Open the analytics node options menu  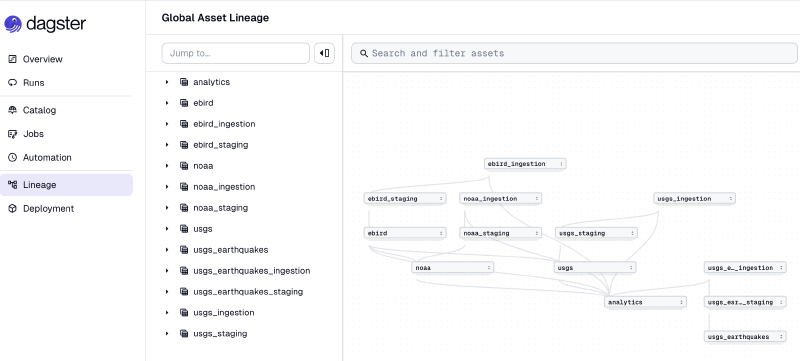(x=681, y=302)
